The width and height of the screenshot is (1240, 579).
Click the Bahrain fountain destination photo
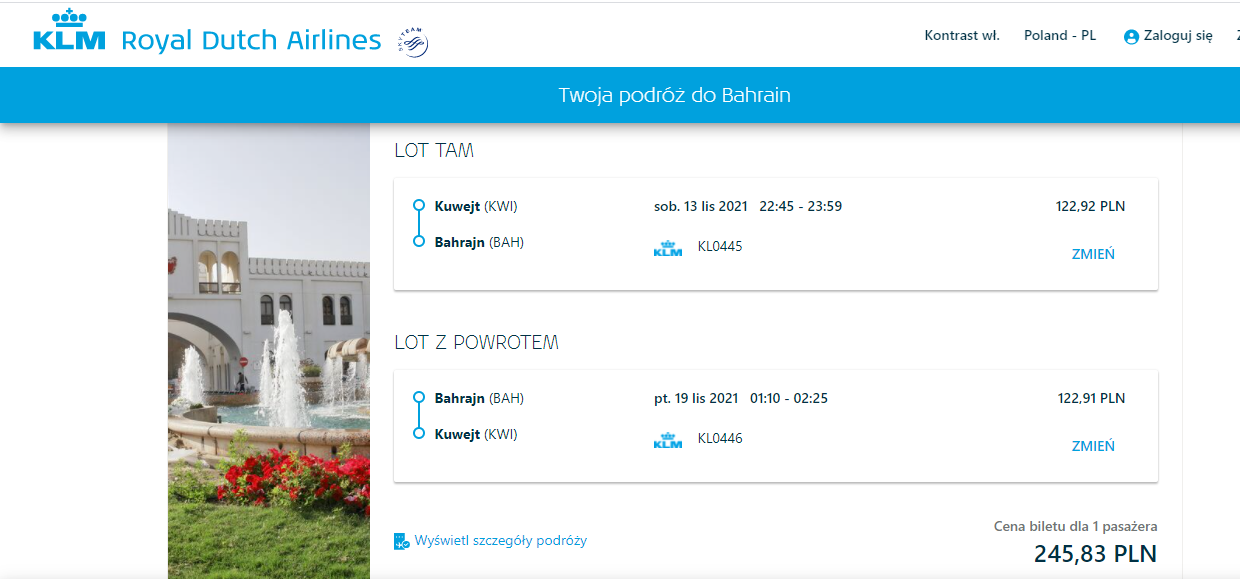pyautogui.click(x=269, y=351)
